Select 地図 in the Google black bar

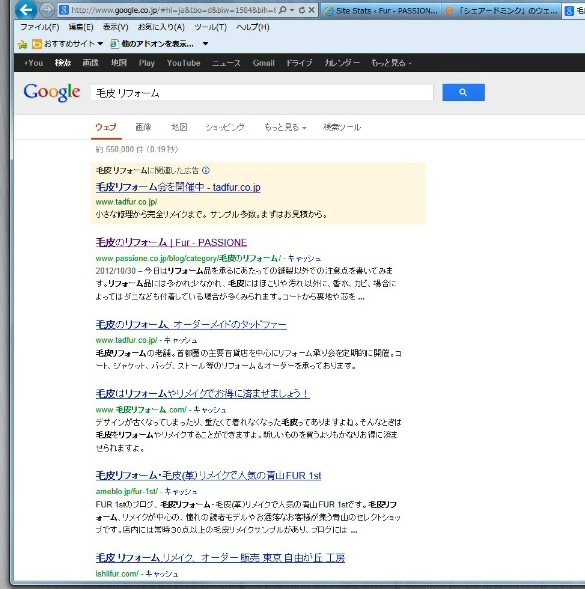119,63
